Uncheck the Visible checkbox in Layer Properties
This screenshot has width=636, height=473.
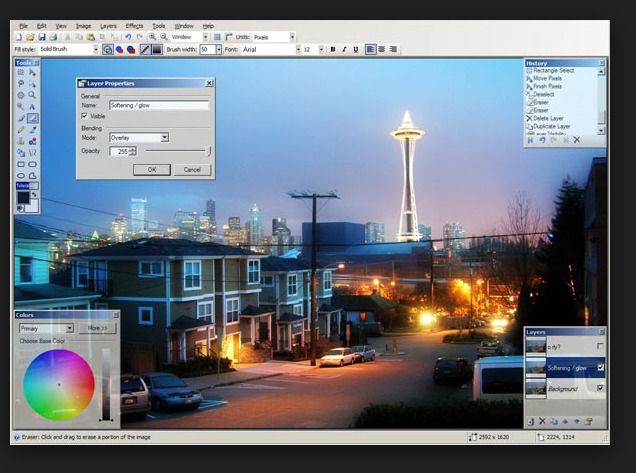point(84,116)
